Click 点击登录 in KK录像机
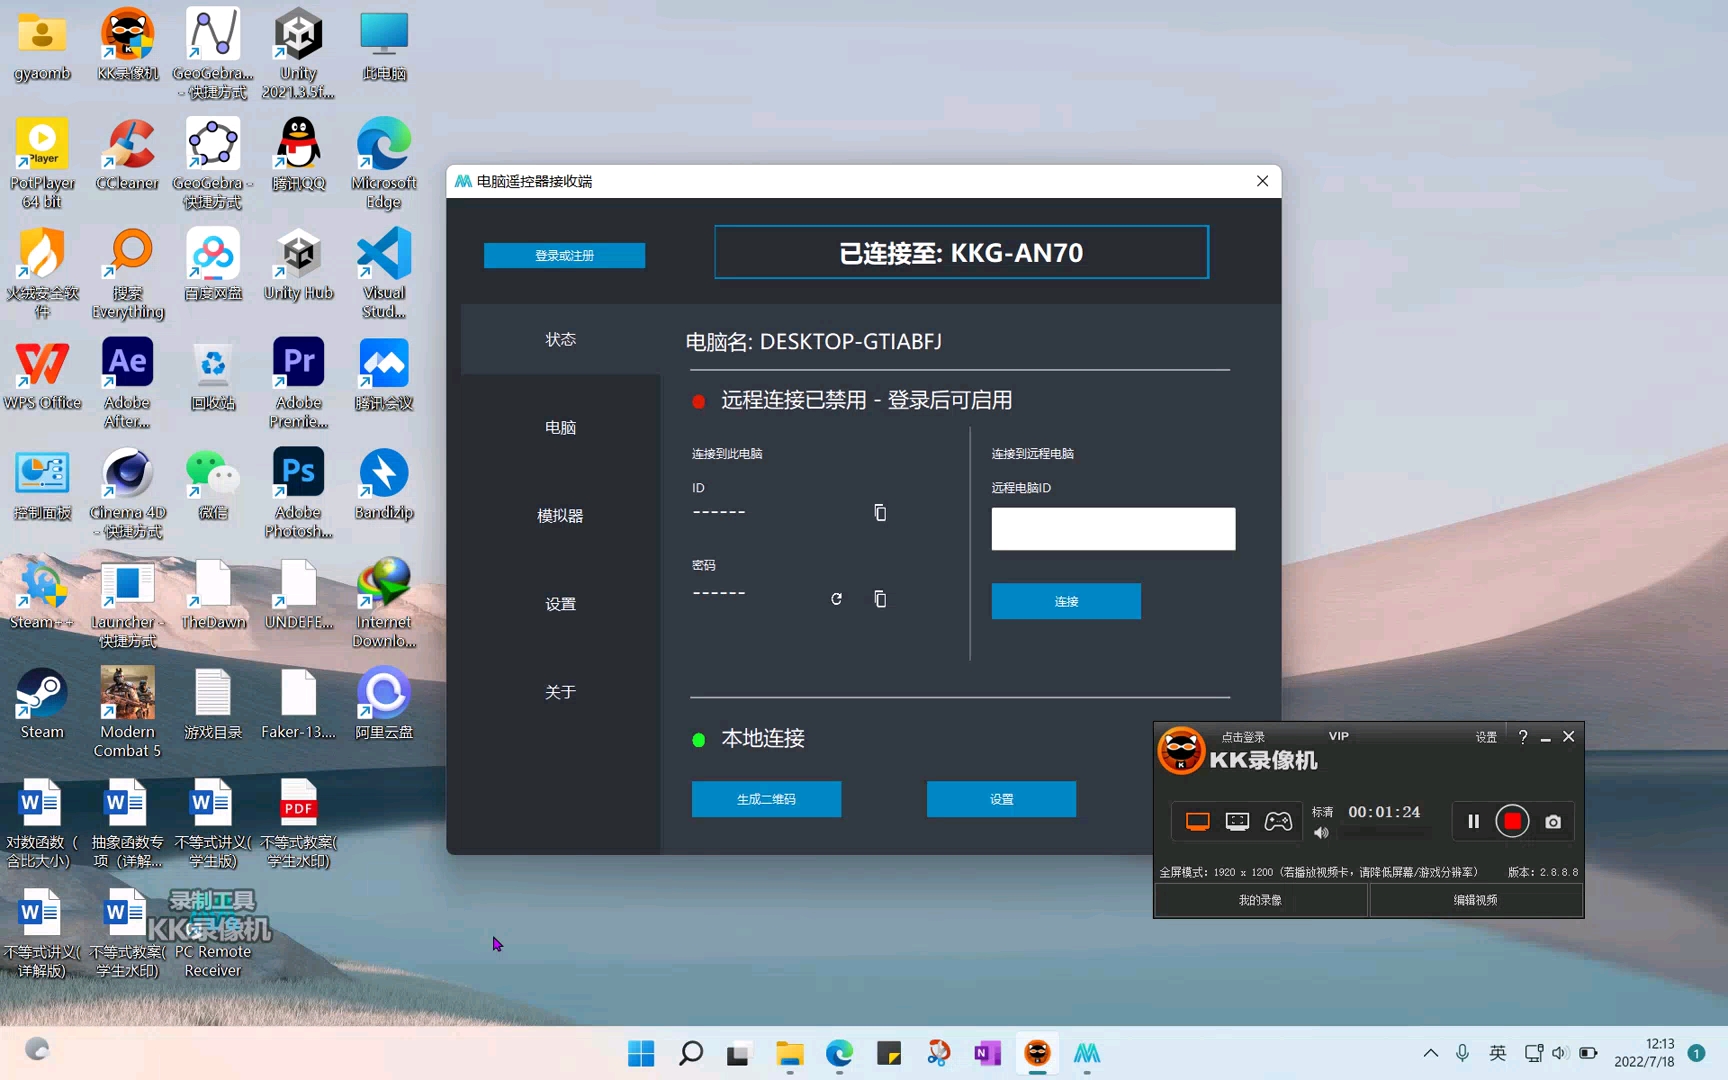The image size is (1728, 1080). coord(1243,737)
